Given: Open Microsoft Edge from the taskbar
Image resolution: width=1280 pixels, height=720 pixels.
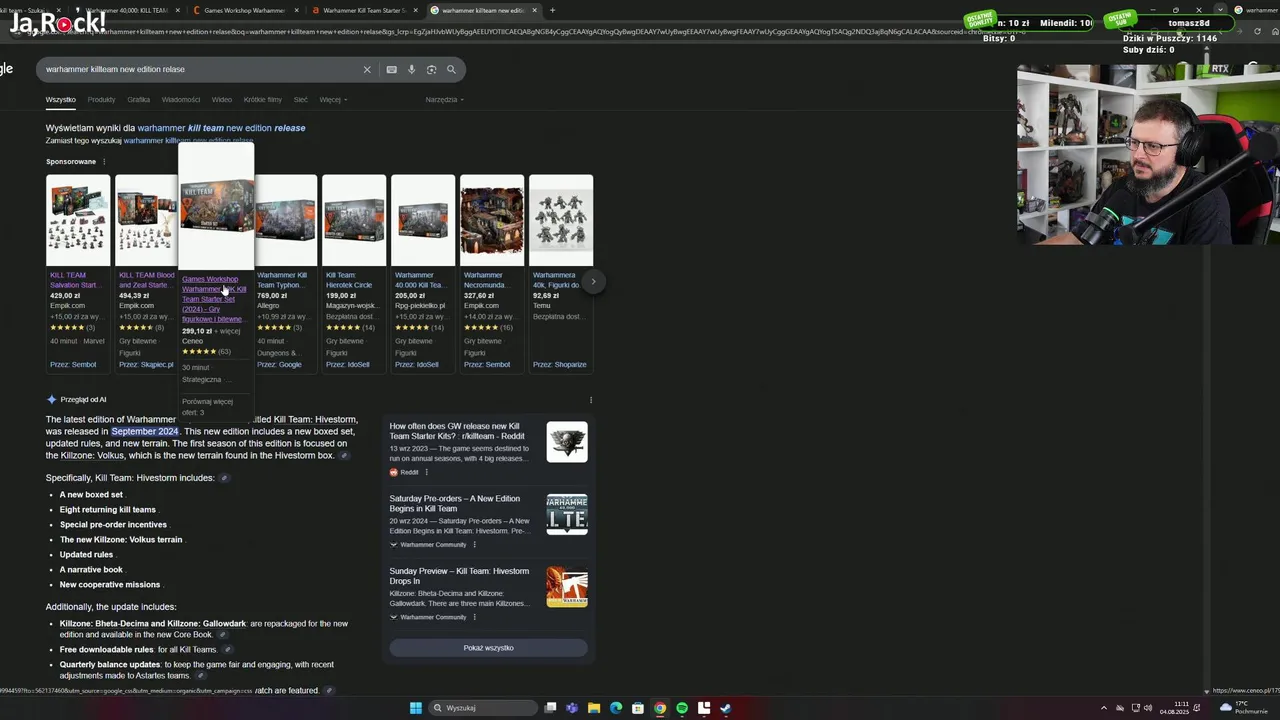Looking at the screenshot, I should click(616, 708).
